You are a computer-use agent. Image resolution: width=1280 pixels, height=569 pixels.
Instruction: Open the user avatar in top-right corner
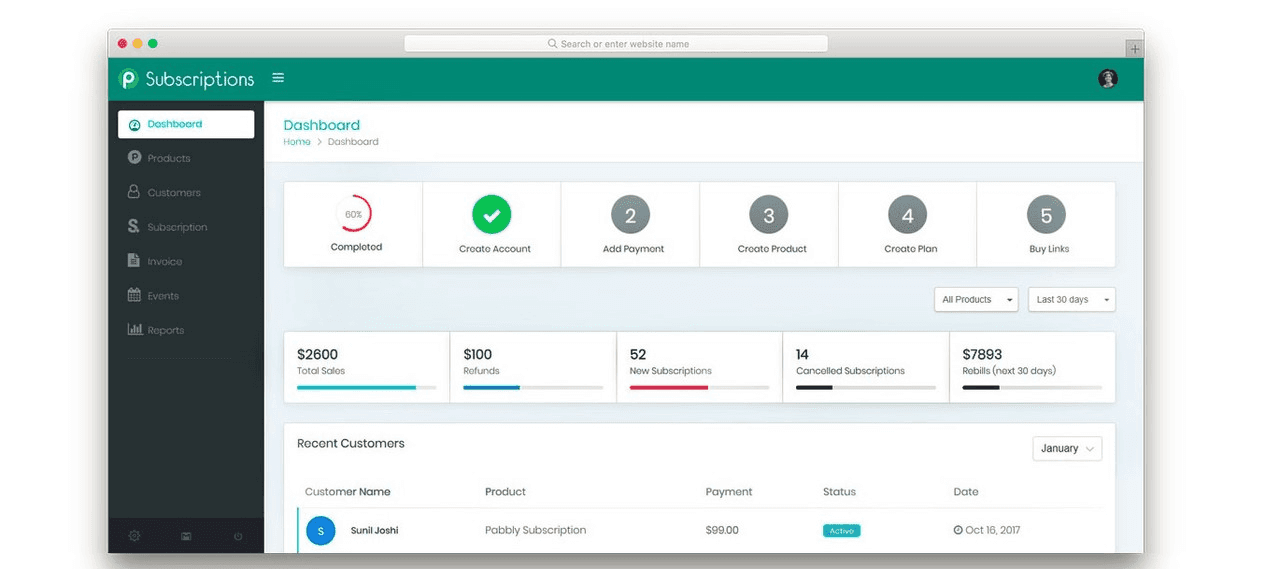pos(1107,79)
